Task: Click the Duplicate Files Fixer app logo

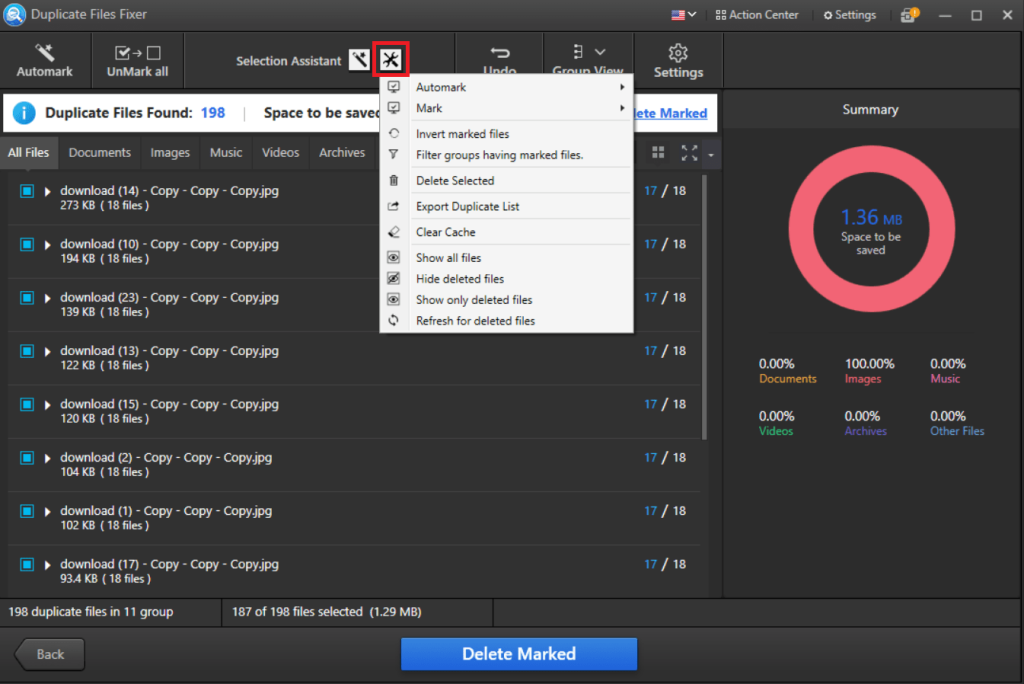Action: click(14, 14)
